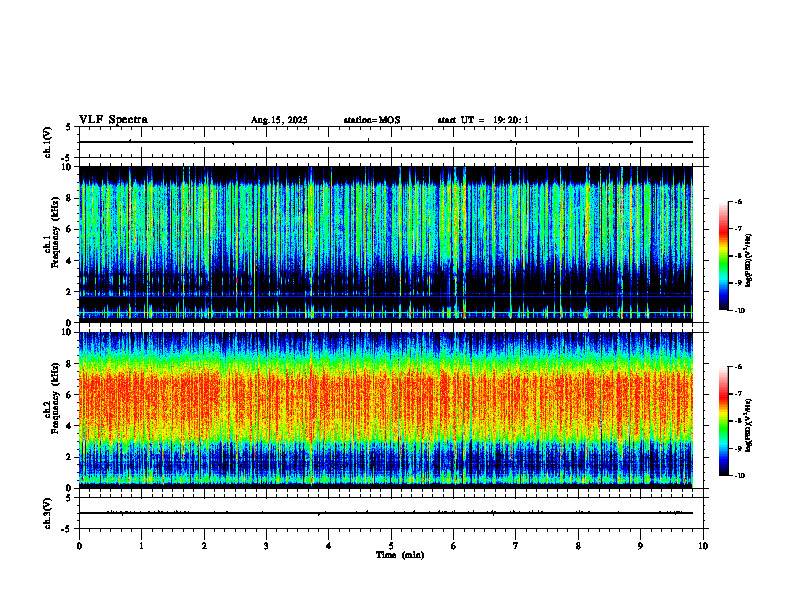792x612 pixels.
Task: Click the "Time (min)" x-axis label
Action: pos(400,555)
